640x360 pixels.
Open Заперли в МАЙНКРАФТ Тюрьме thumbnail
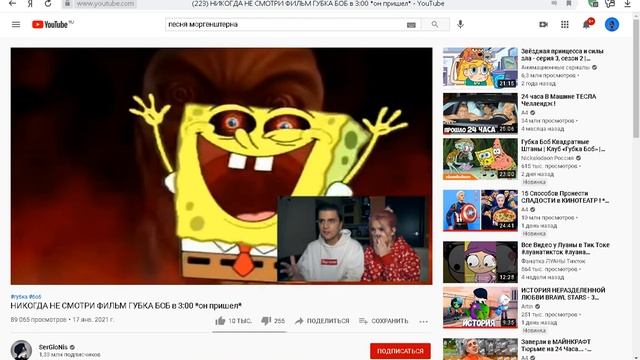click(480, 349)
